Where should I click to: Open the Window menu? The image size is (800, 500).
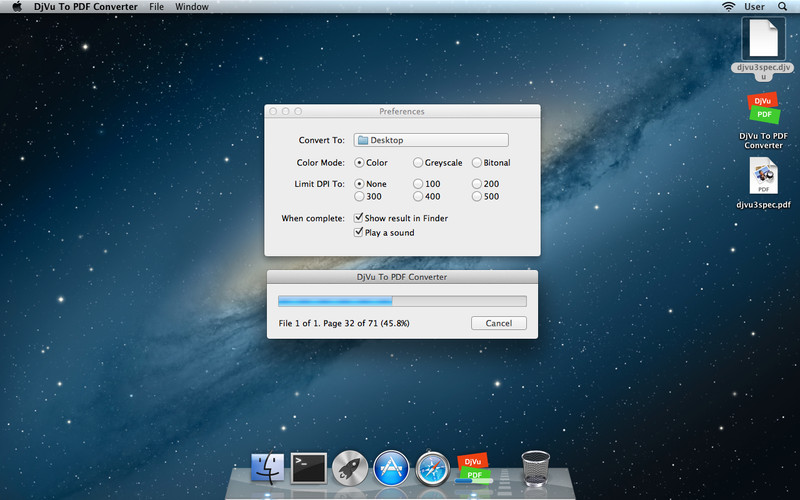pos(192,7)
